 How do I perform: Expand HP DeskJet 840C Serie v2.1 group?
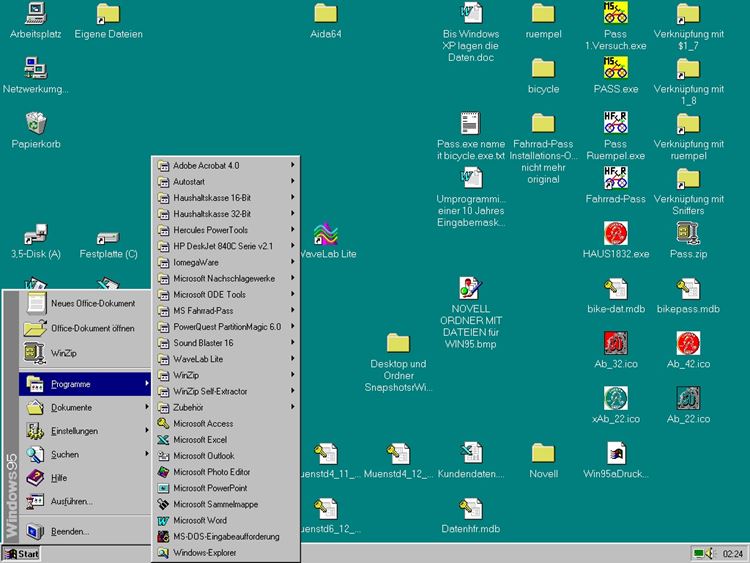[x=226, y=246]
